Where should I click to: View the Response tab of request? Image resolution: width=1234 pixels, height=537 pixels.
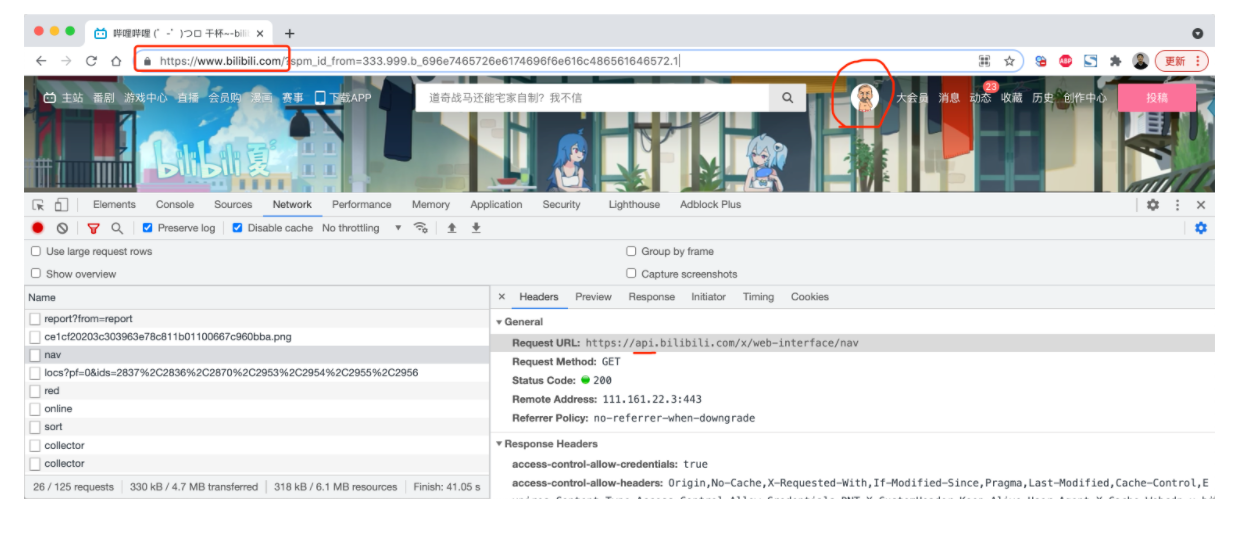651,297
